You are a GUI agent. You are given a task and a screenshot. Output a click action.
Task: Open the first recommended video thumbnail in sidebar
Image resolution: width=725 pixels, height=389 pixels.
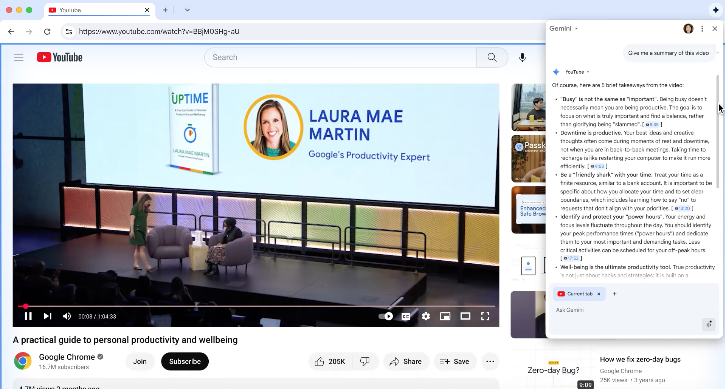528,107
